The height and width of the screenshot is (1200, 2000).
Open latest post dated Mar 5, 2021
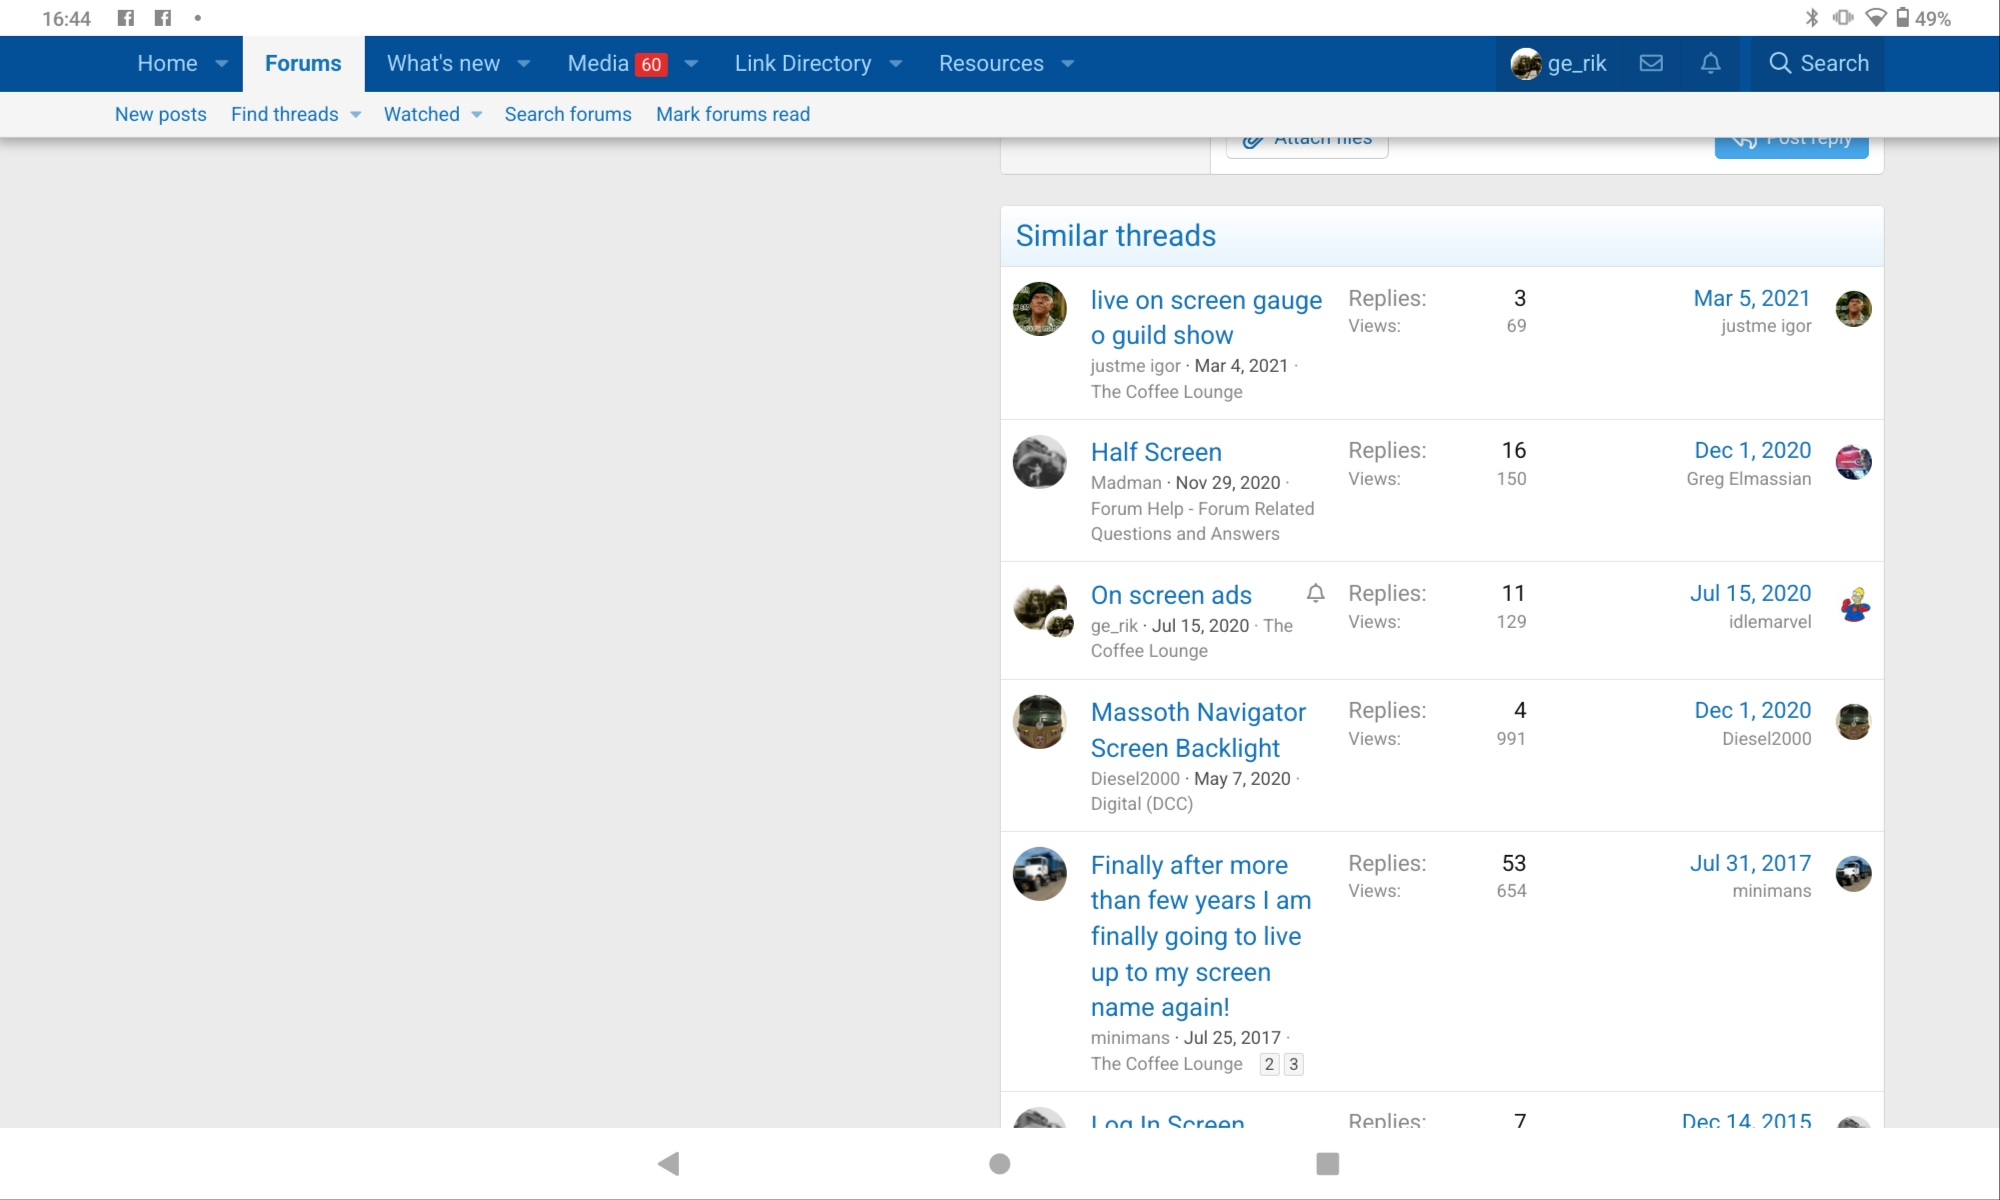pyautogui.click(x=1752, y=298)
